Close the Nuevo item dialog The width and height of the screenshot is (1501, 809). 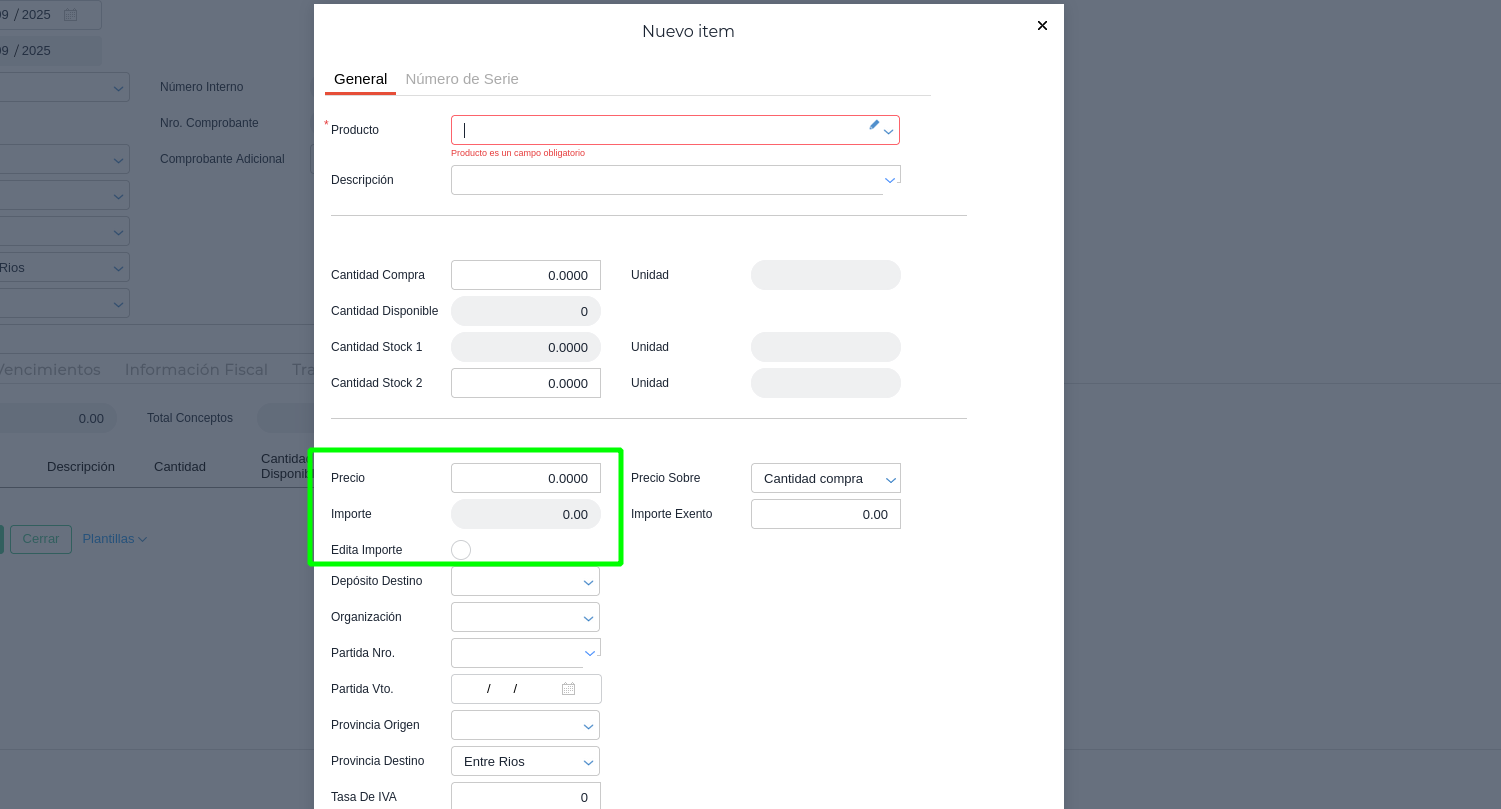(x=1042, y=26)
